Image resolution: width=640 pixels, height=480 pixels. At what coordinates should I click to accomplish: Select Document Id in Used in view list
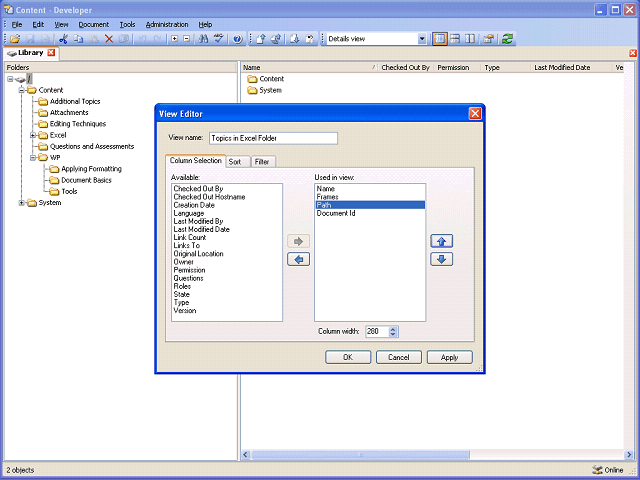(336, 213)
